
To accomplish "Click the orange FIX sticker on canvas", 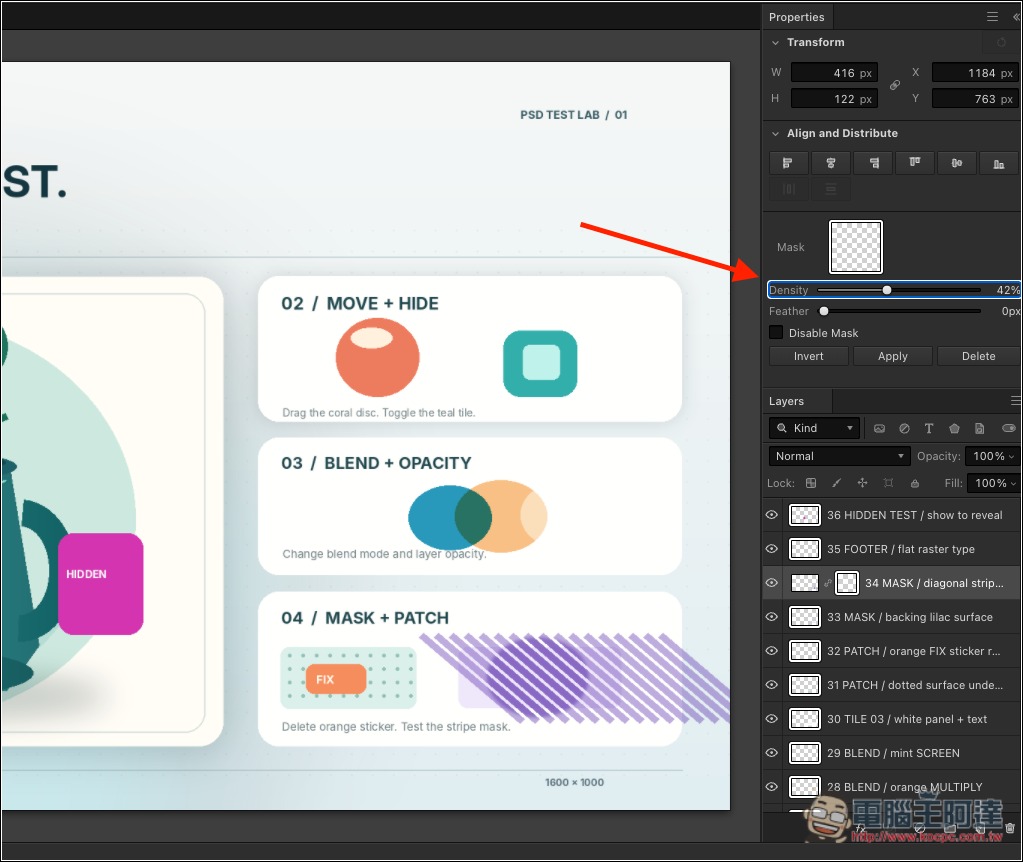I will click(335, 679).
